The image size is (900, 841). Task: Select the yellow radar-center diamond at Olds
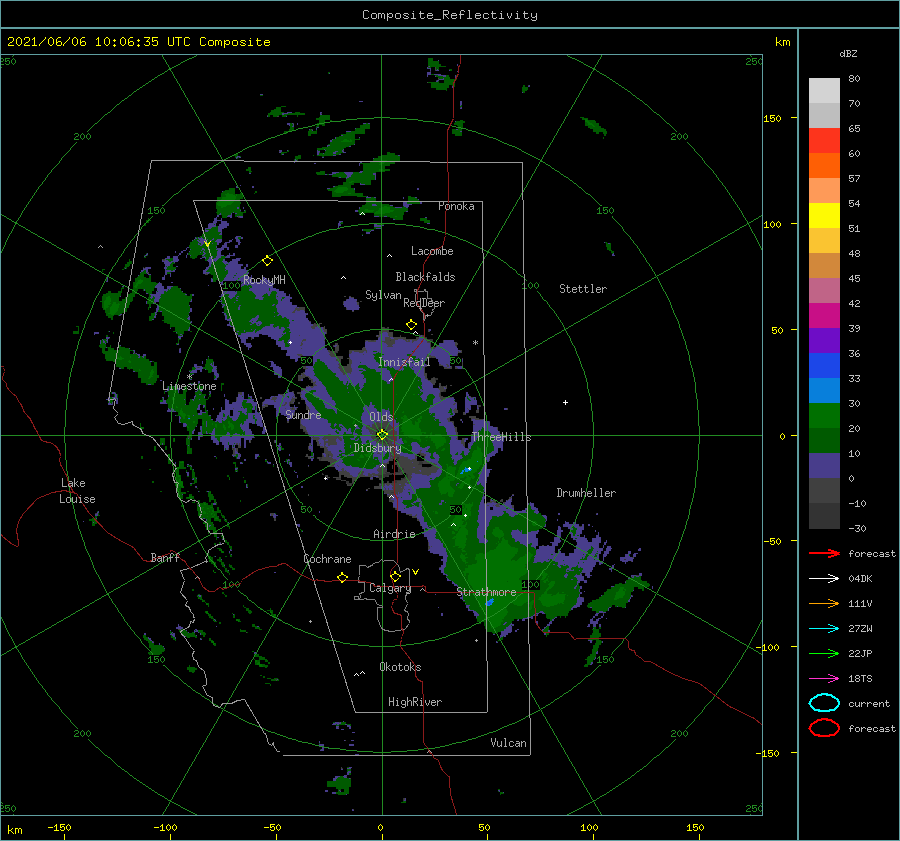(x=382, y=435)
